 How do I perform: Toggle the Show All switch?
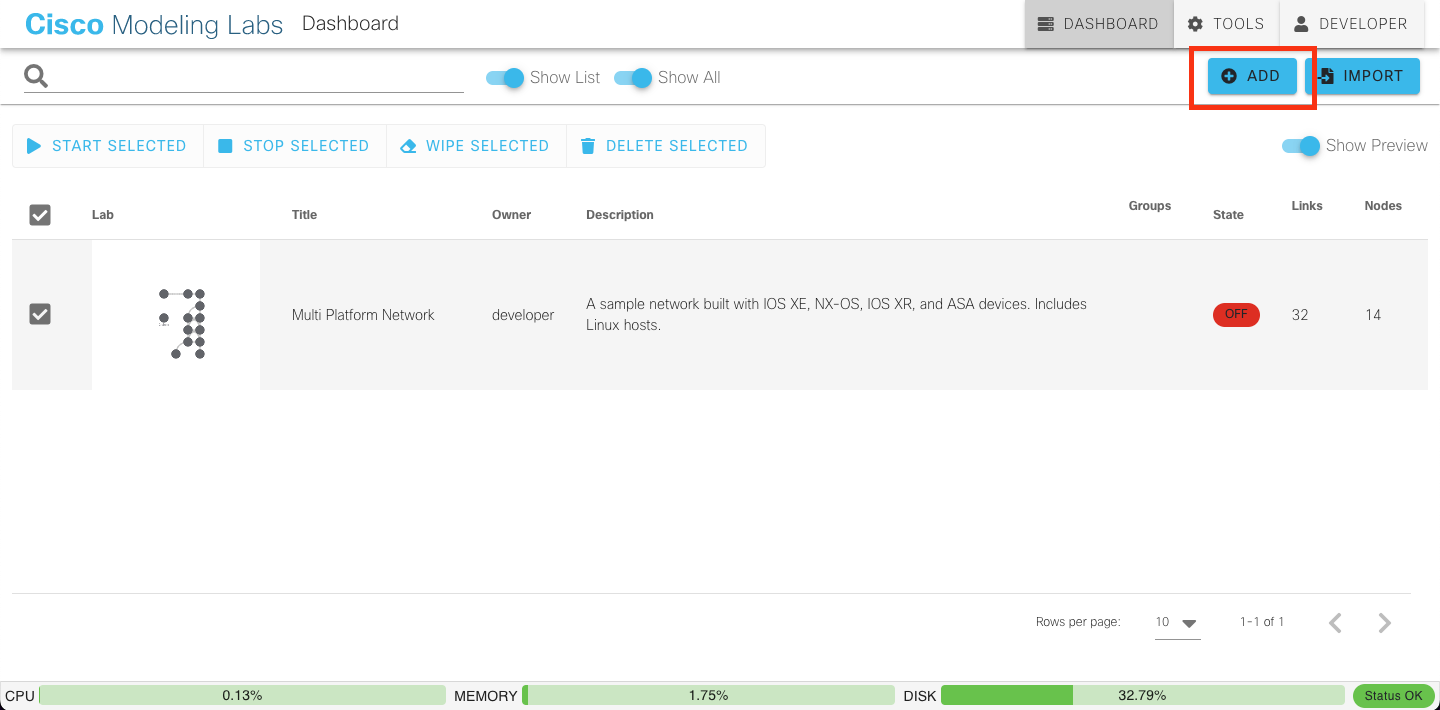[x=633, y=78]
